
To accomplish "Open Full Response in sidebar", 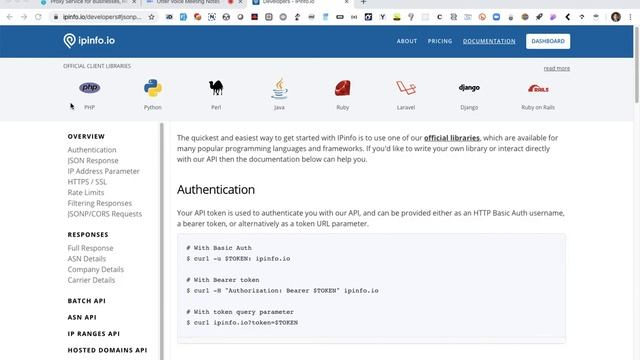I will 91,248.
